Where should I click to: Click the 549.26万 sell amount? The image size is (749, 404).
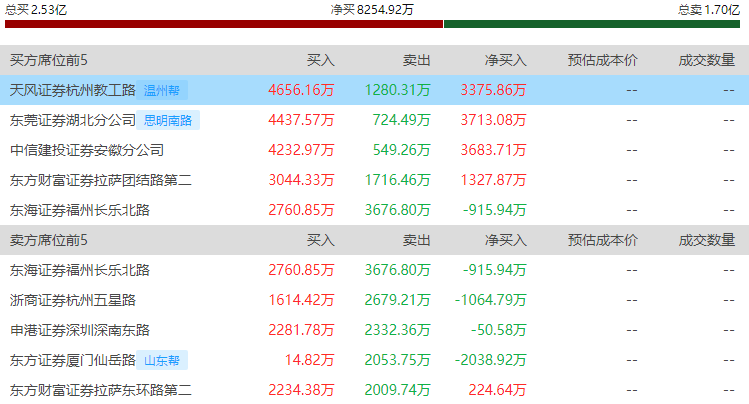click(x=401, y=150)
